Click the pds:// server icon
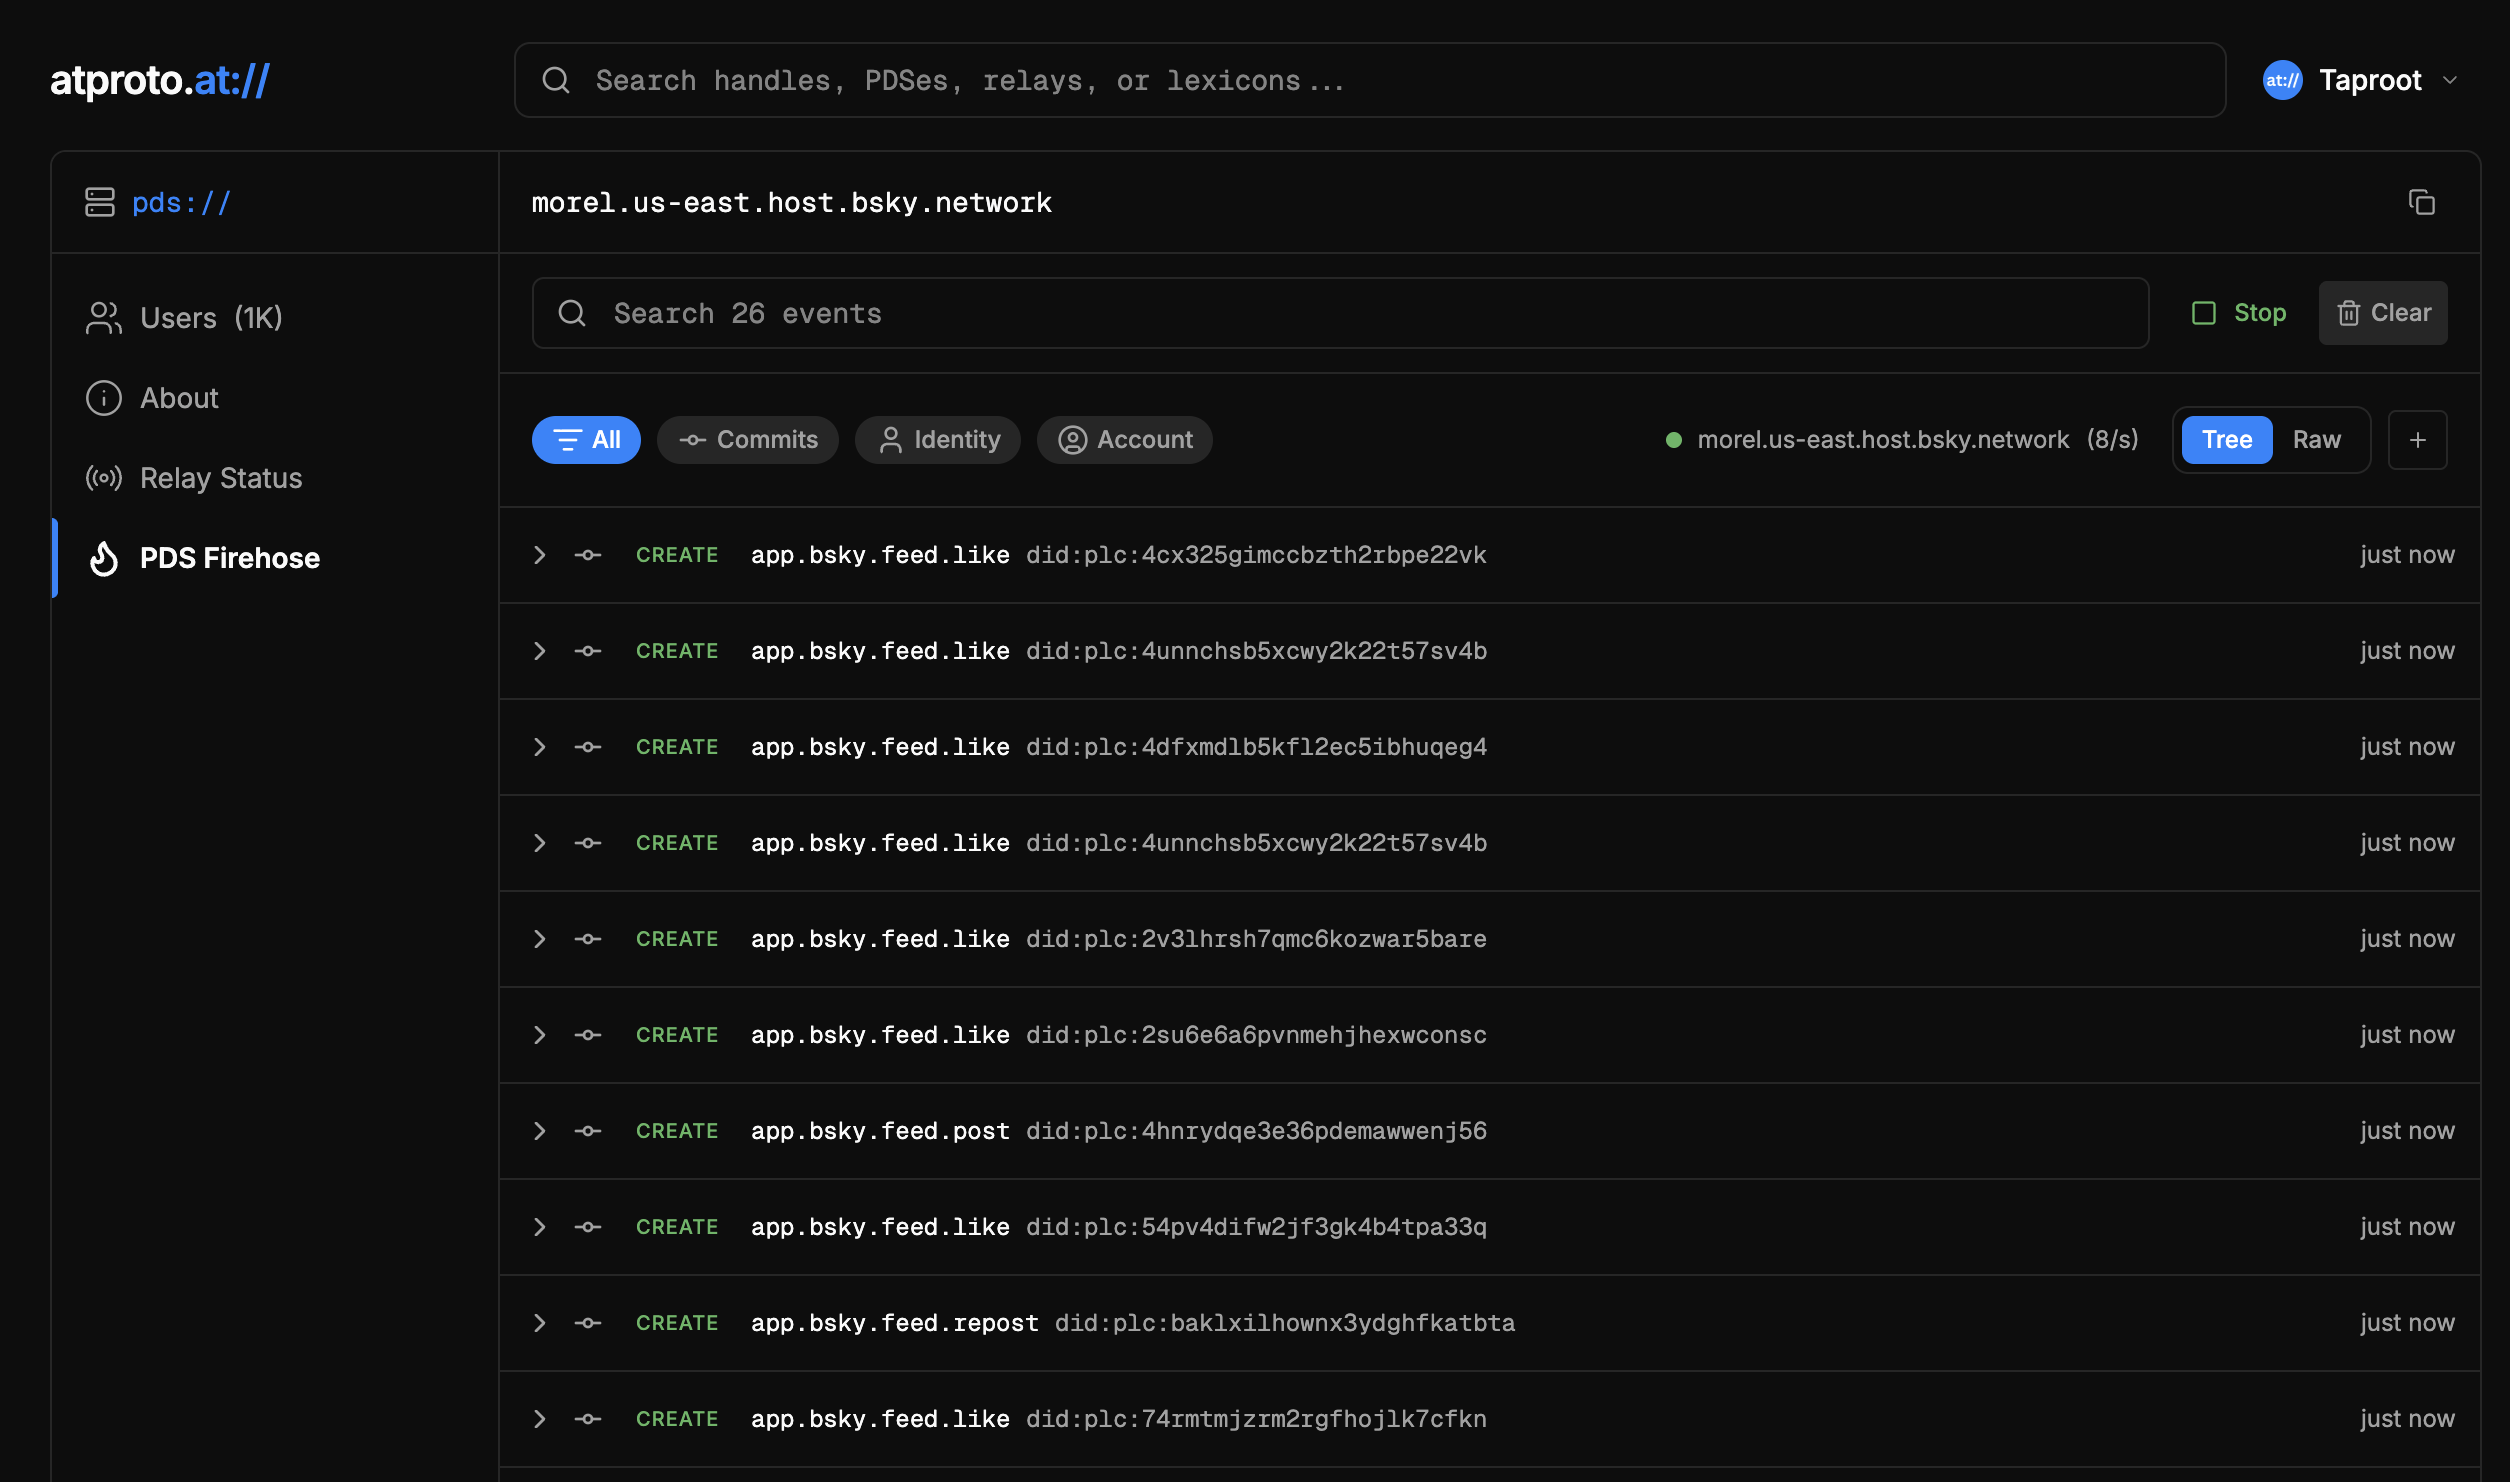Image resolution: width=2510 pixels, height=1482 pixels. pos(100,202)
